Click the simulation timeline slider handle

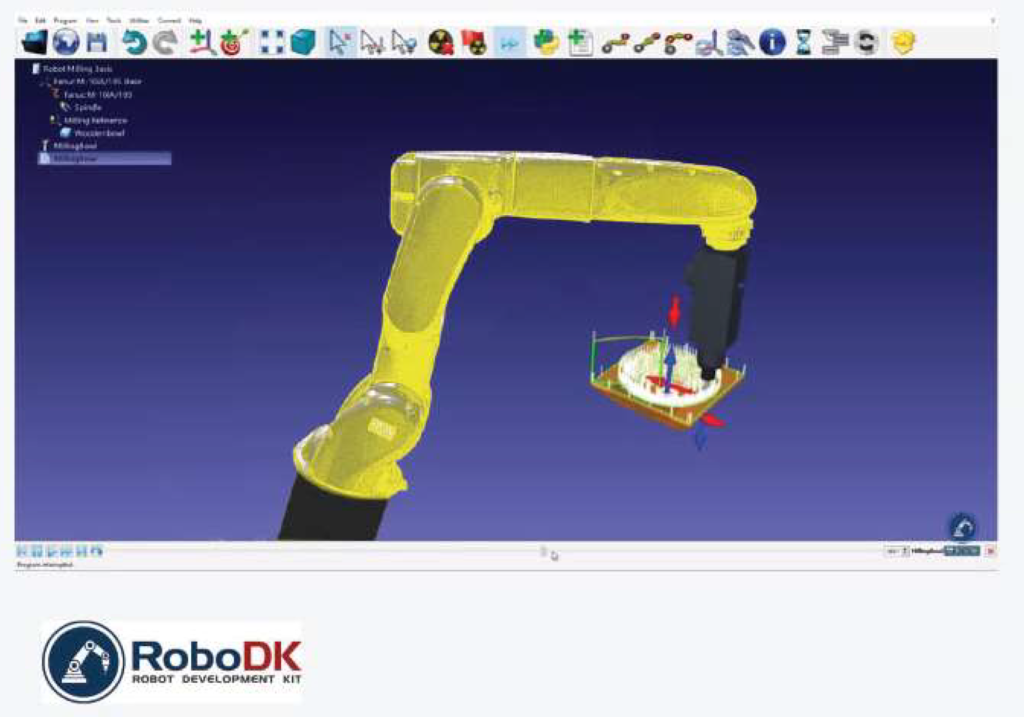click(543, 552)
